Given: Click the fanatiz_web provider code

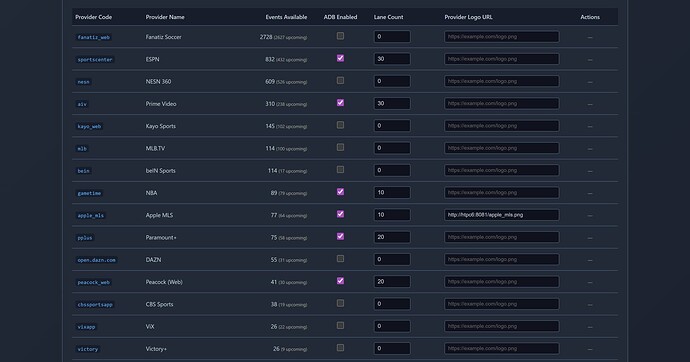Looking at the screenshot, I should coord(93,37).
